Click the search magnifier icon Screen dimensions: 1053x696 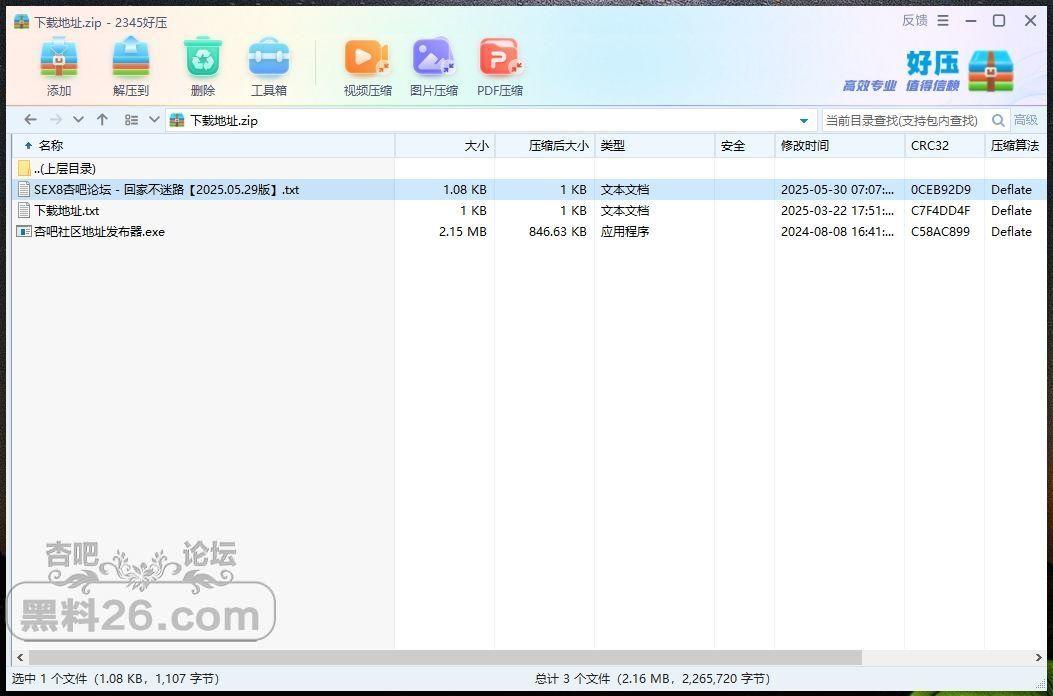pos(999,120)
